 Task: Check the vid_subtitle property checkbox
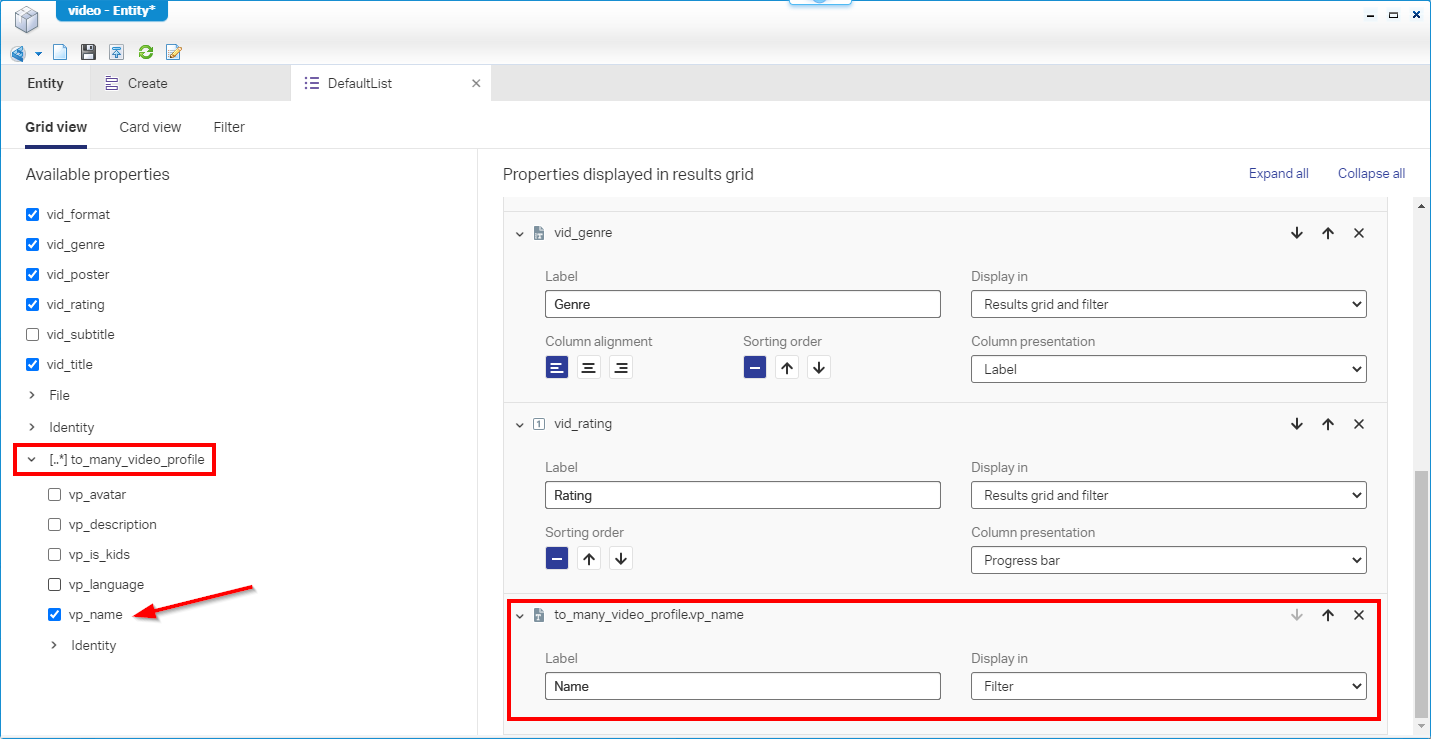[33, 334]
